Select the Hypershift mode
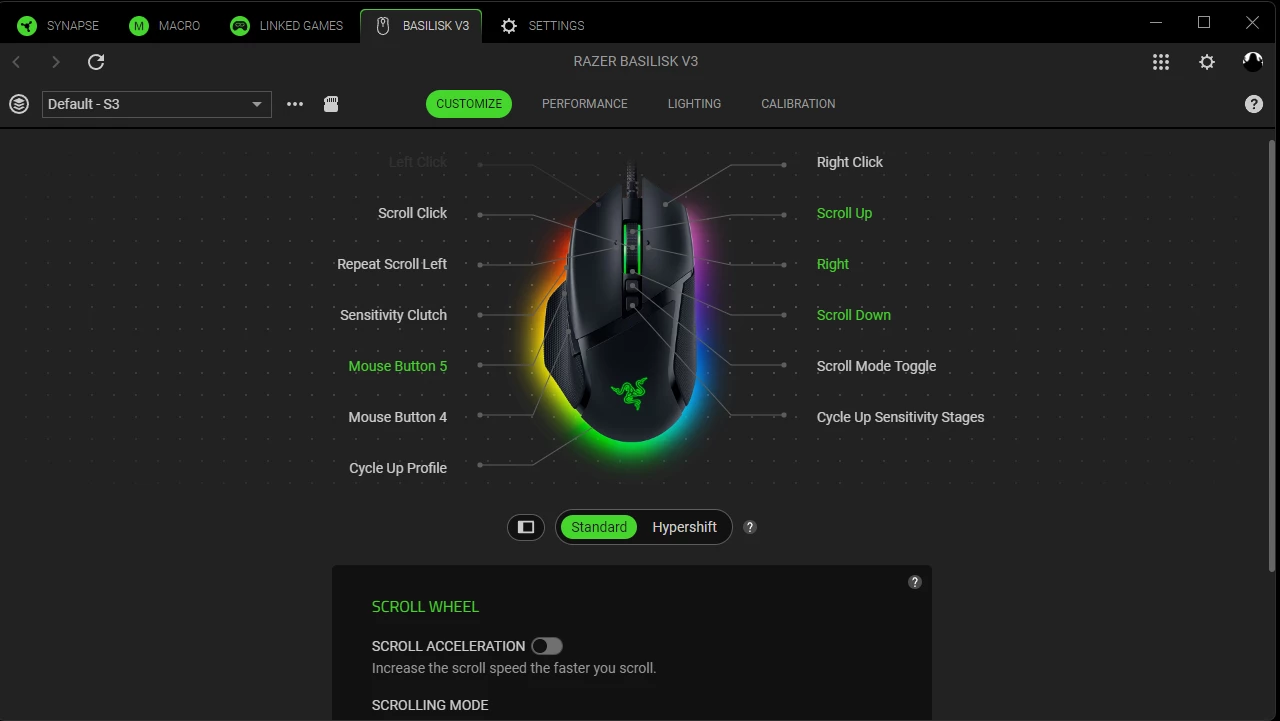1280x721 pixels. 684,527
